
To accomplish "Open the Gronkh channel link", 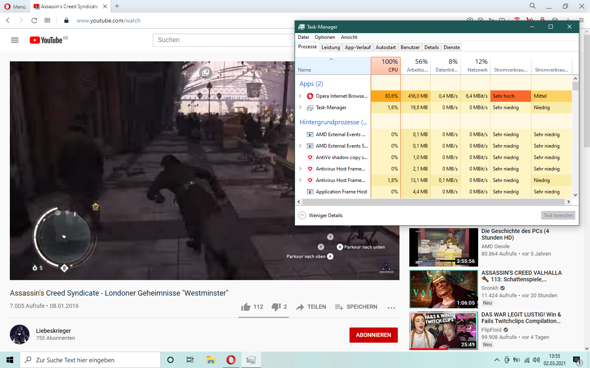I will 490,288.
